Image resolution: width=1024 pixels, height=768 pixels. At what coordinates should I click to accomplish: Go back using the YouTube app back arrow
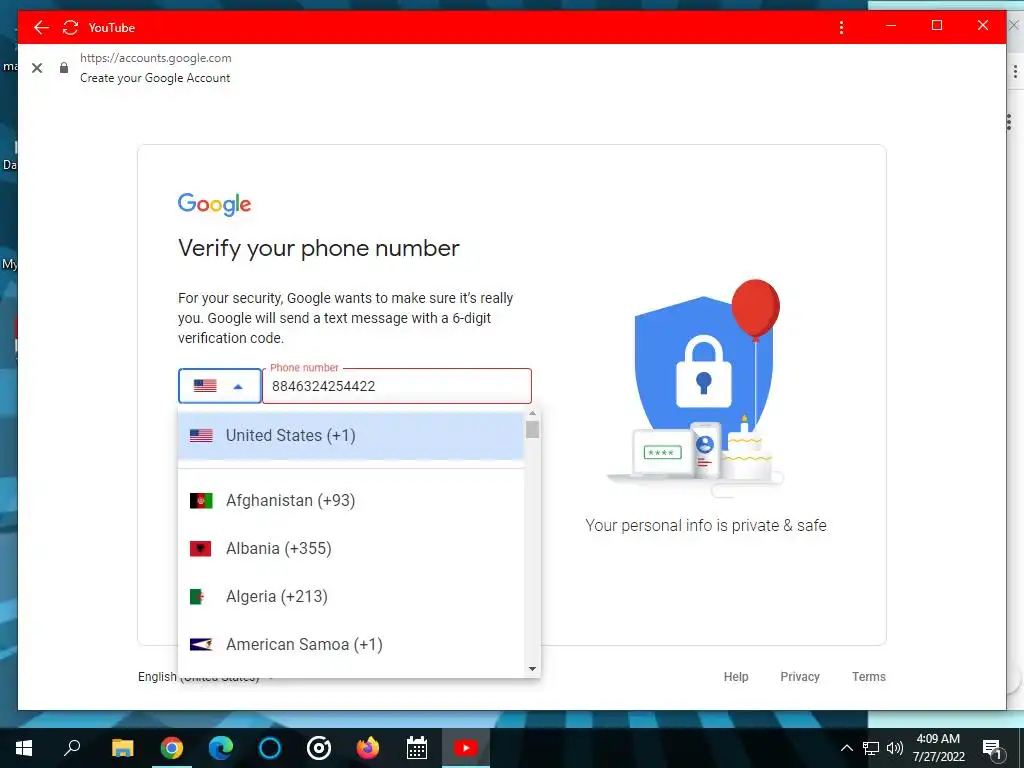tap(41, 27)
